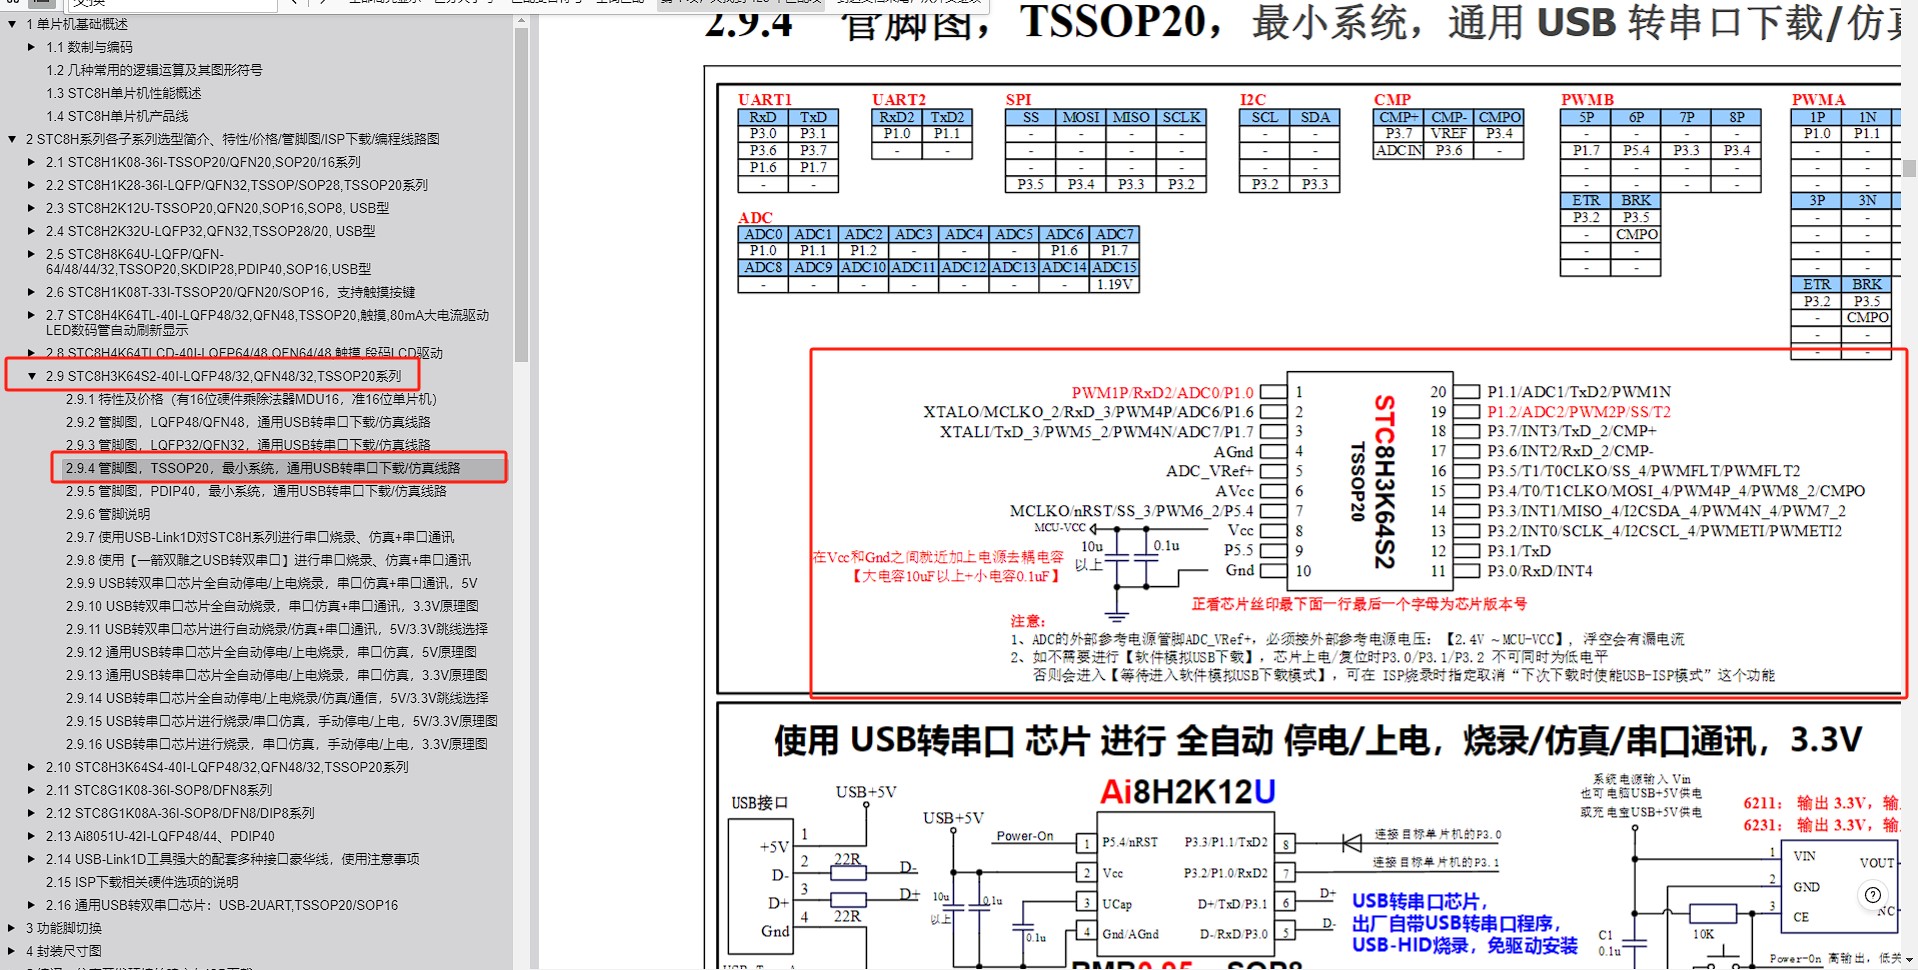Click the 'PWMB' table heading
Screen dimensions: 1918x970
click(1587, 99)
